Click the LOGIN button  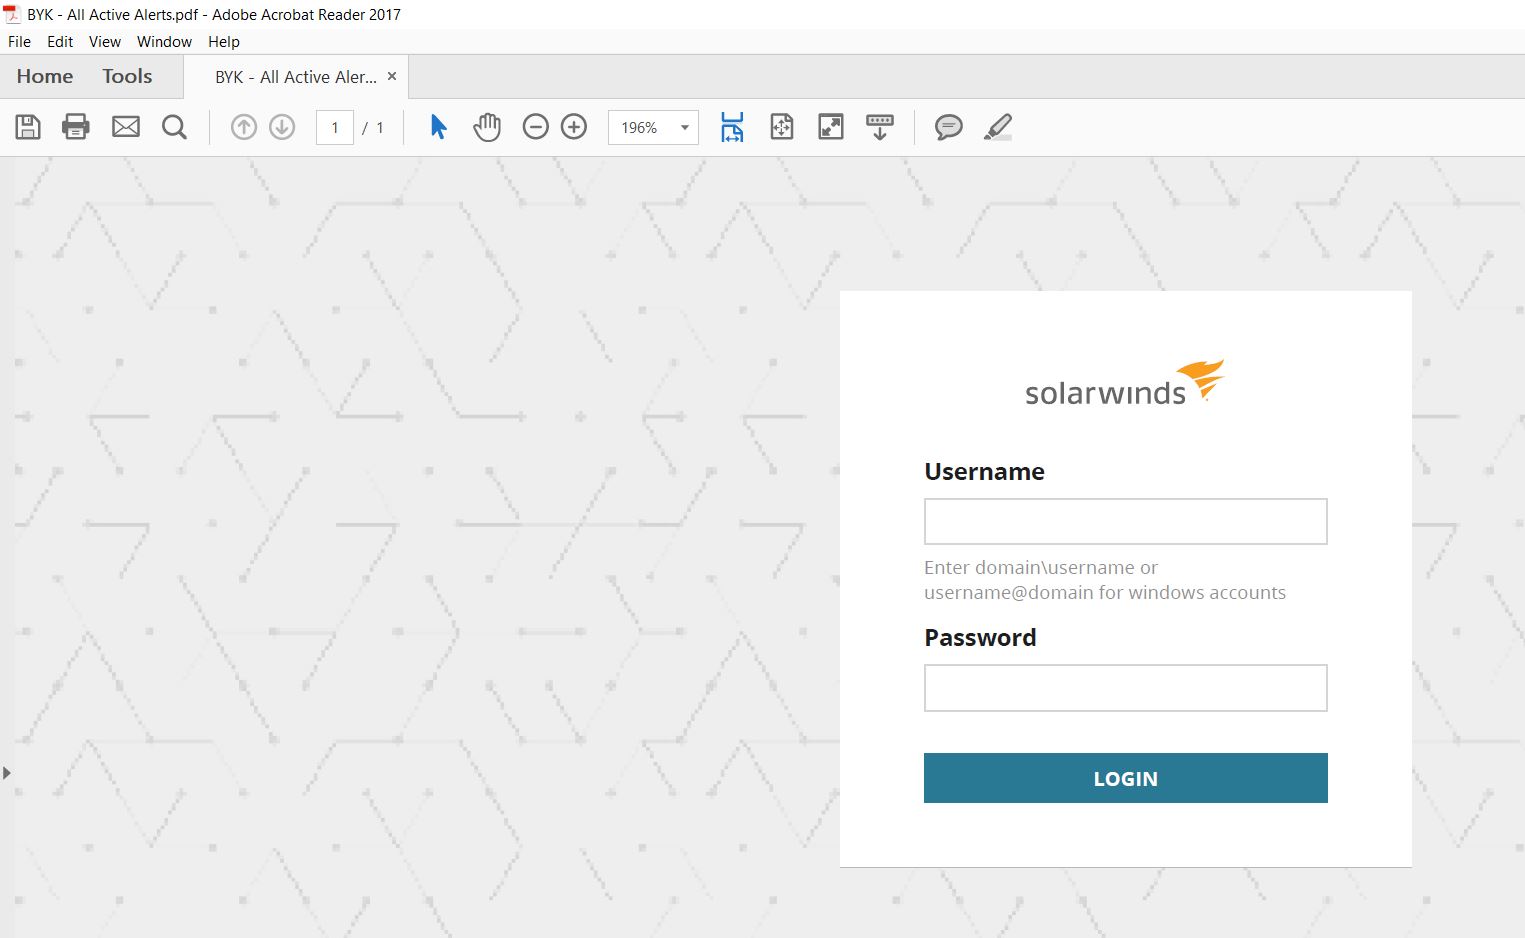click(x=1126, y=778)
